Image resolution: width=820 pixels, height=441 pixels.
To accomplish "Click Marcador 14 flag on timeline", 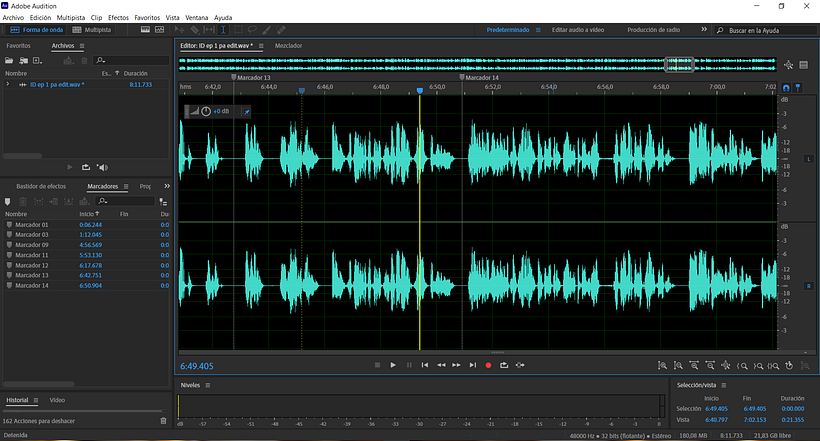I will (x=462, y=77).
